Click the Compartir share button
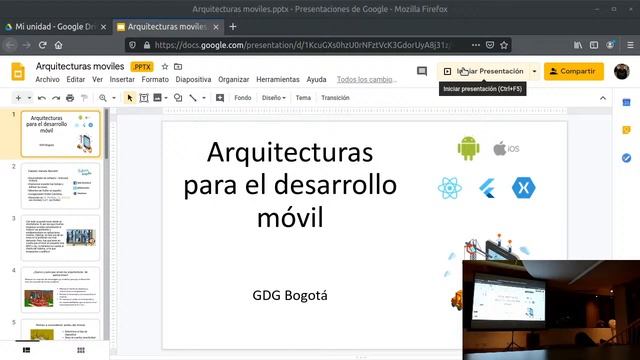Screen dimensions: 640x360 pos(574,71)
